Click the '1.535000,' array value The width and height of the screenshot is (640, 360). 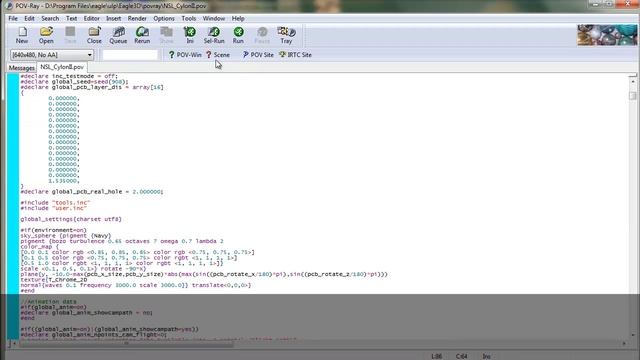pyautogui.click(x=64, y=180)
